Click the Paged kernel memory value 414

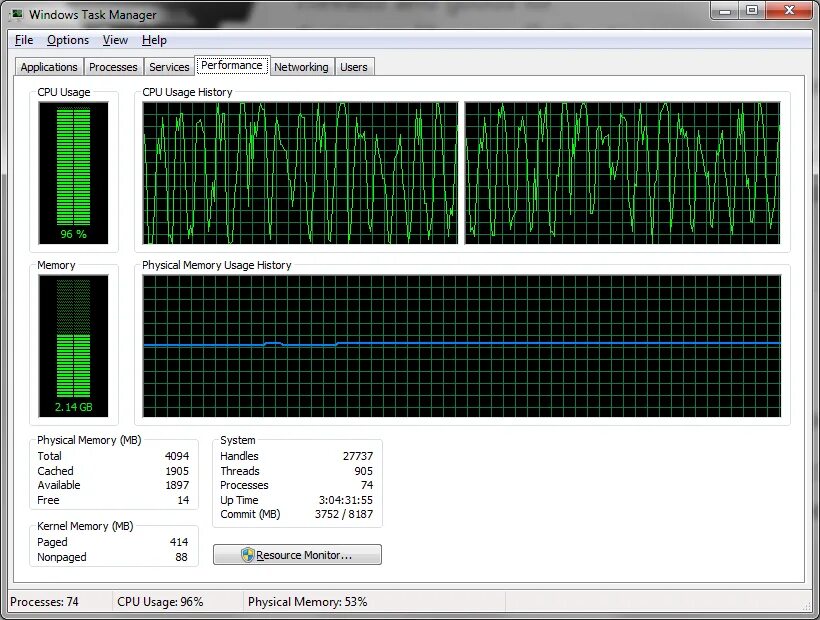[x=179, y=542]
